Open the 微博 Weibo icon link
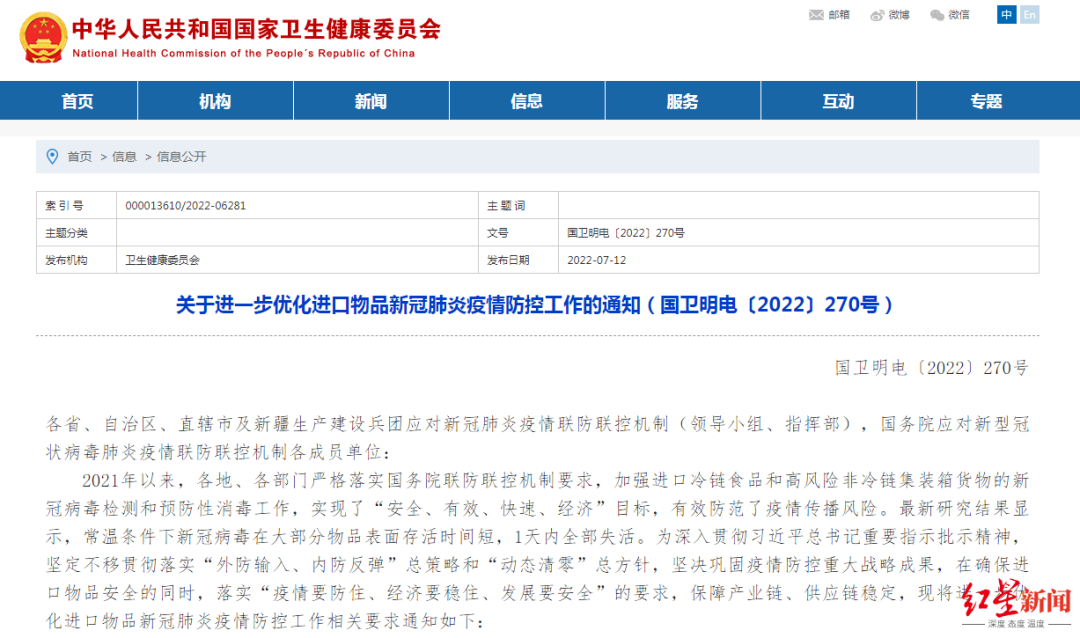This screenshot has width=1080, height=638. 889,14
